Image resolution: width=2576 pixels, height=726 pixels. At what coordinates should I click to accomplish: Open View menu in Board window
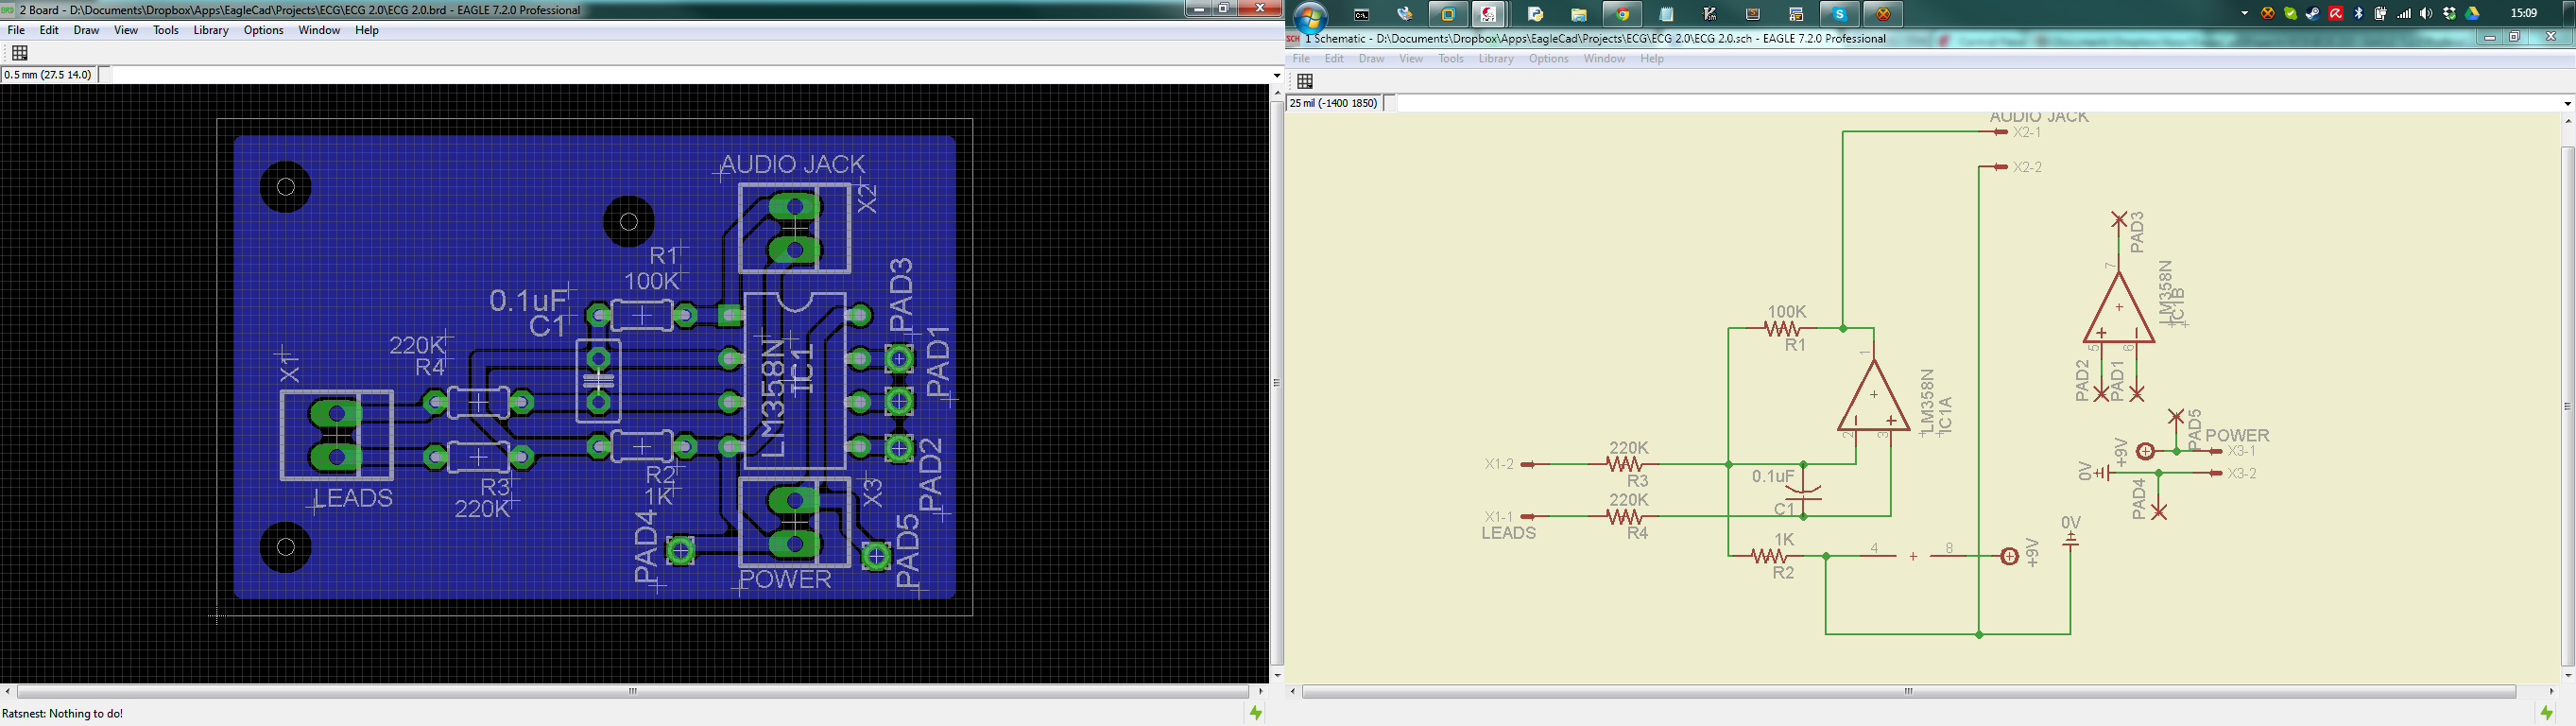pos(126,30)
